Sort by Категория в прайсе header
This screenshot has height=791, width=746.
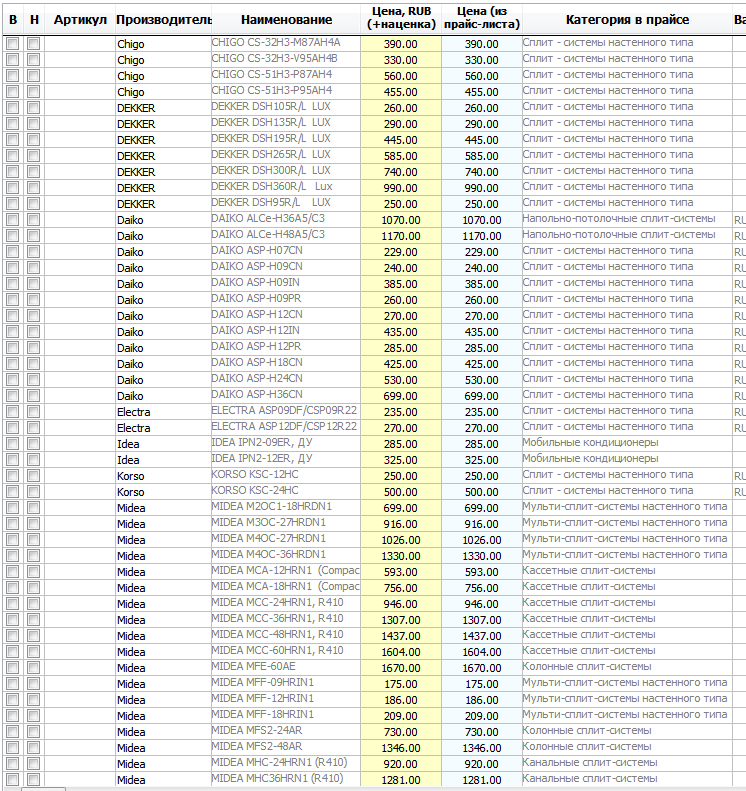[627, 19]
